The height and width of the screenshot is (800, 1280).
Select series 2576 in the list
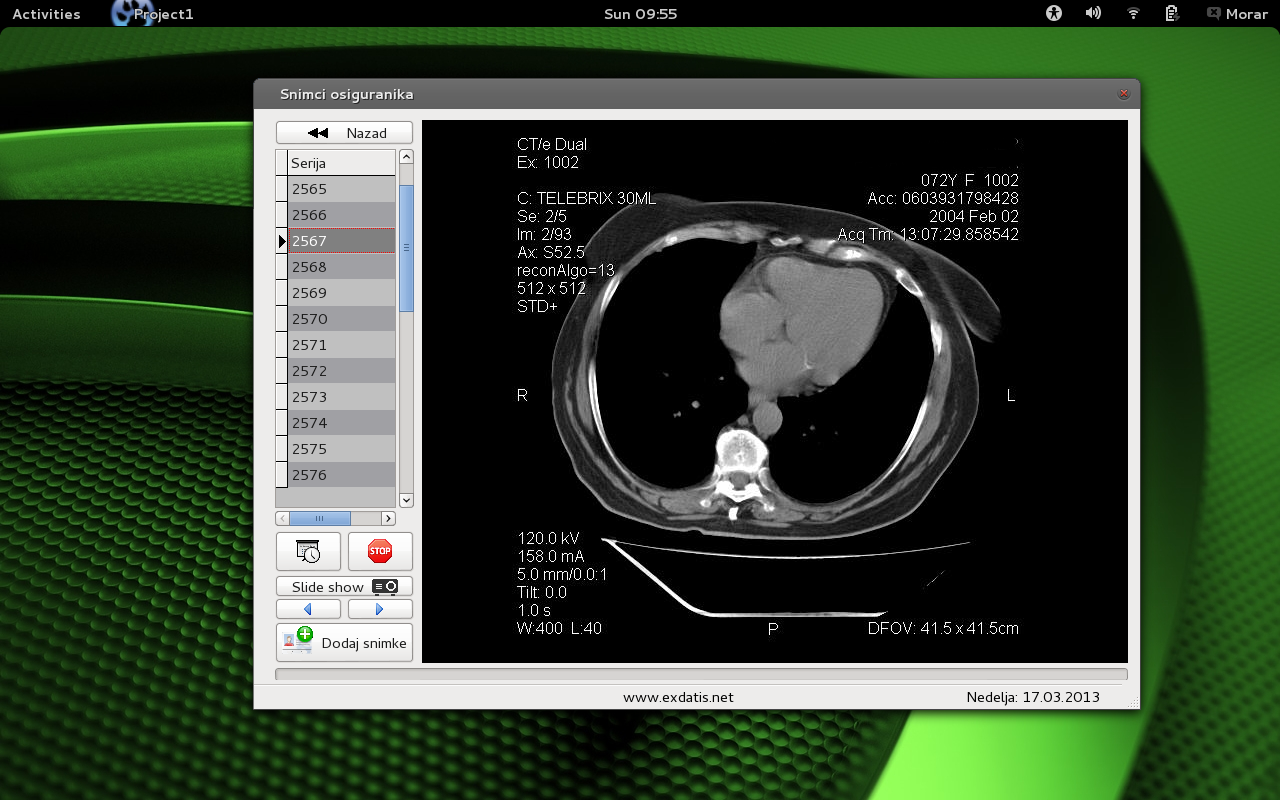(x=342, y=475)
